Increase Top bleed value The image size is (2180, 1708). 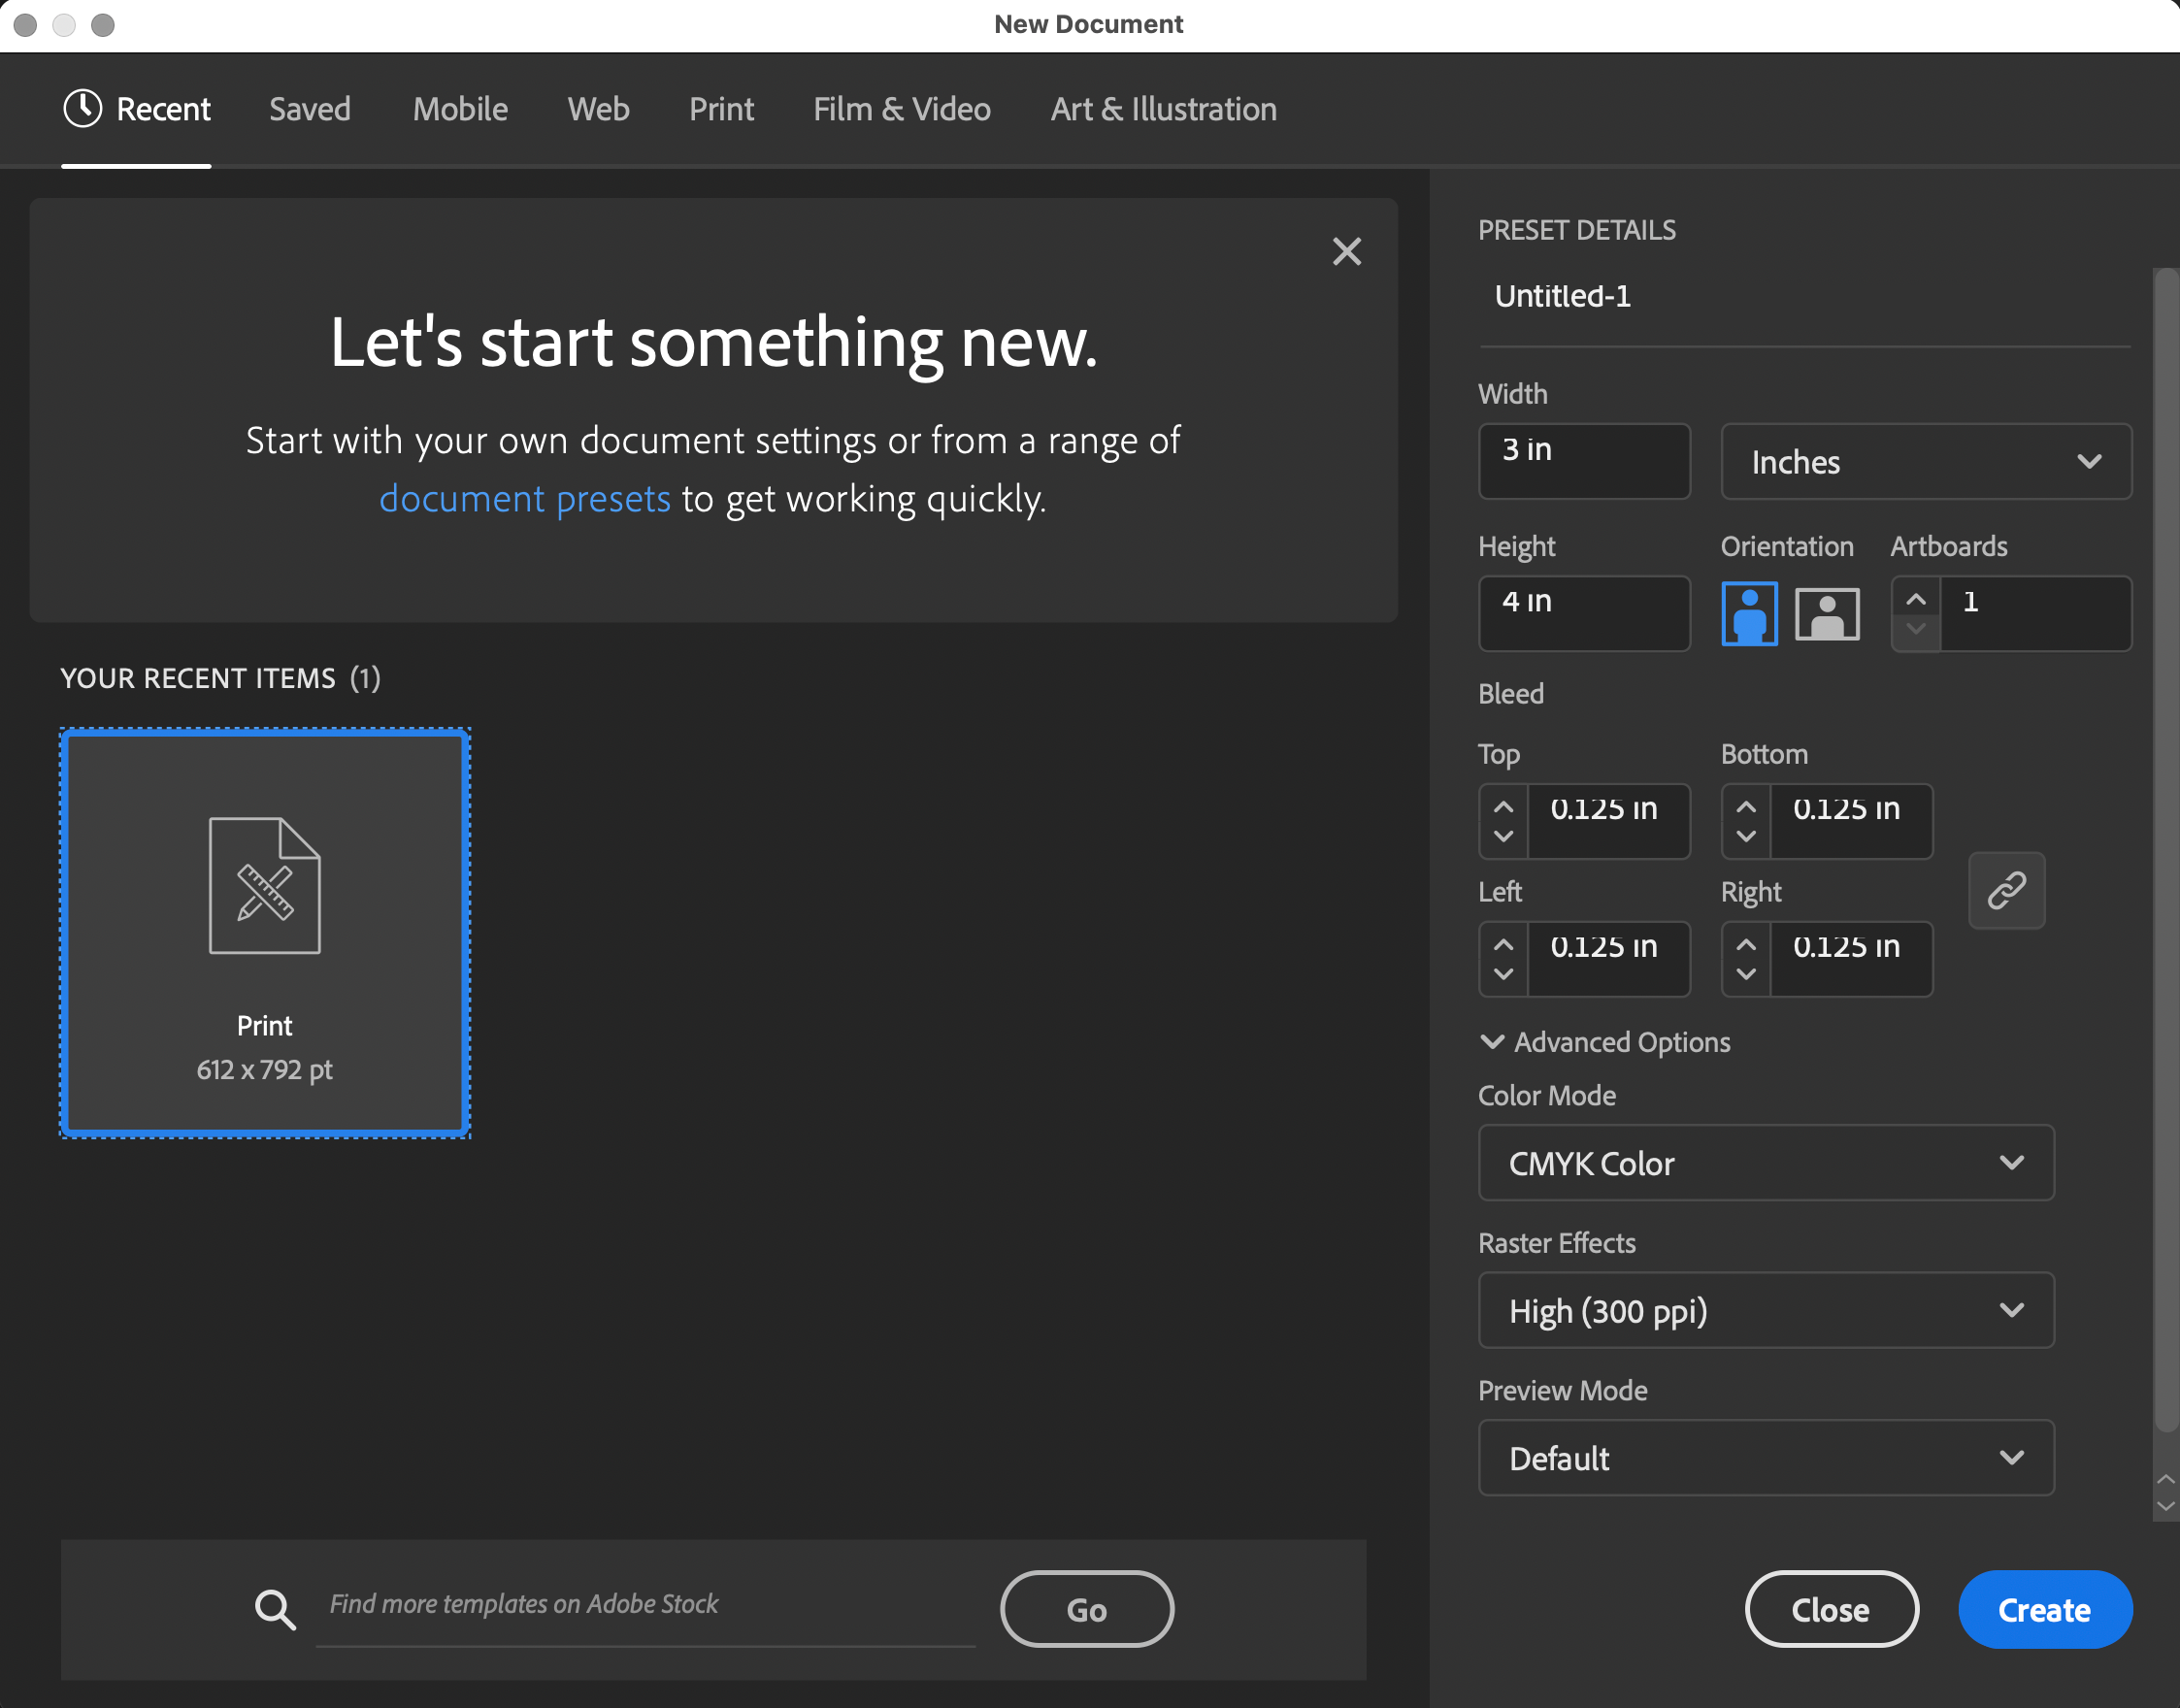point(1503,807)
